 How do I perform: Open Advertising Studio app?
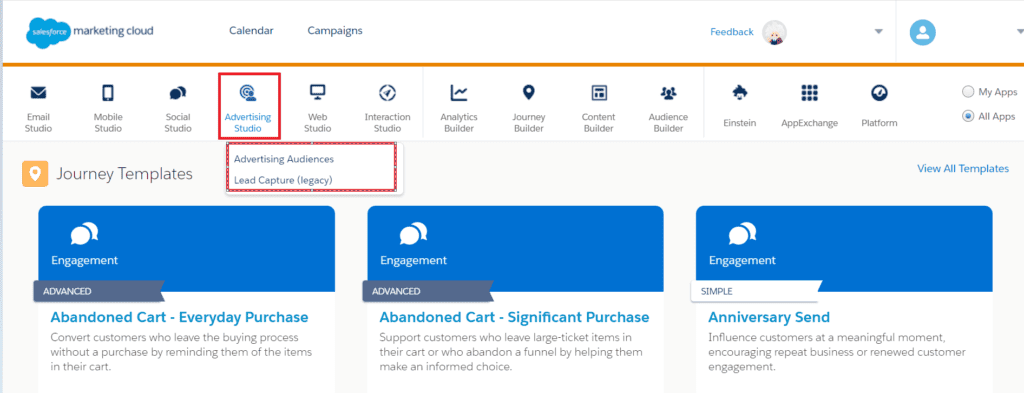(248, 108)
